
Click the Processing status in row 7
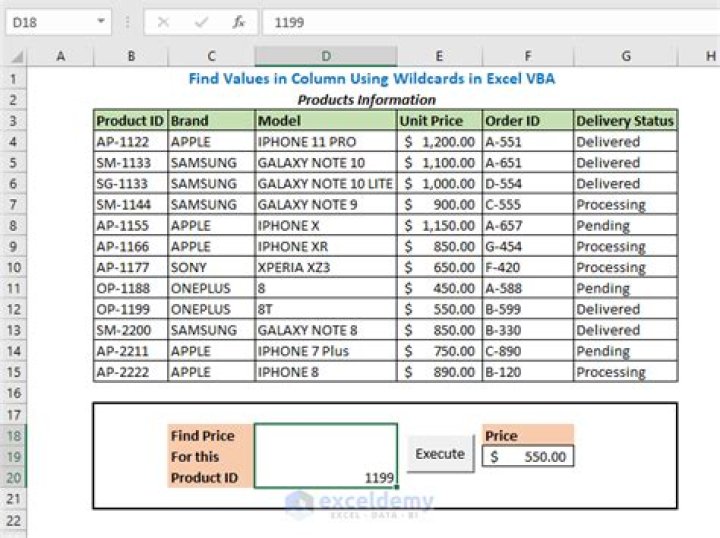pyautogui.click(x=625, y=205)
